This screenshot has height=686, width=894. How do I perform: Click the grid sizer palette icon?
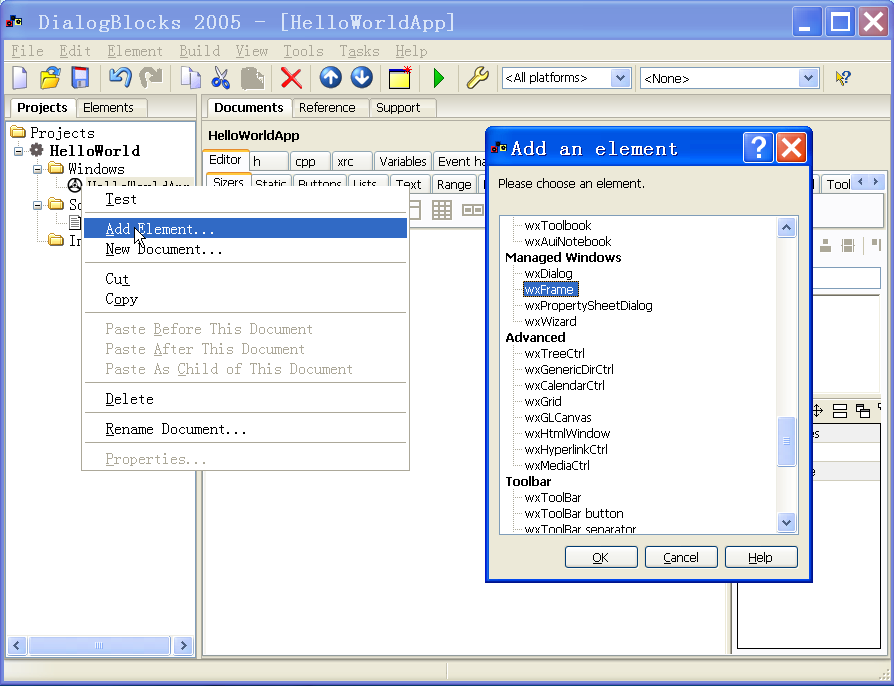(x=442, y=210)
